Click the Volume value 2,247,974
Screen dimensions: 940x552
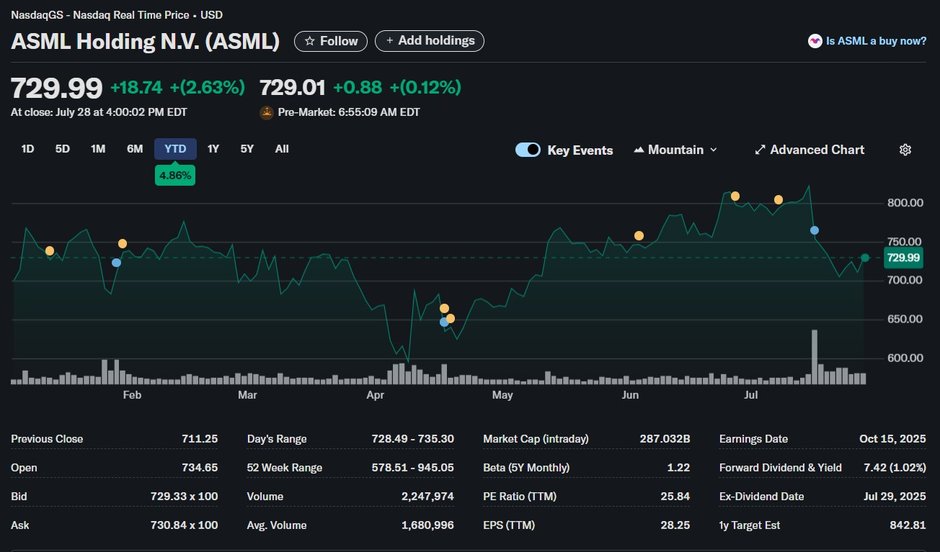point(427,496)
